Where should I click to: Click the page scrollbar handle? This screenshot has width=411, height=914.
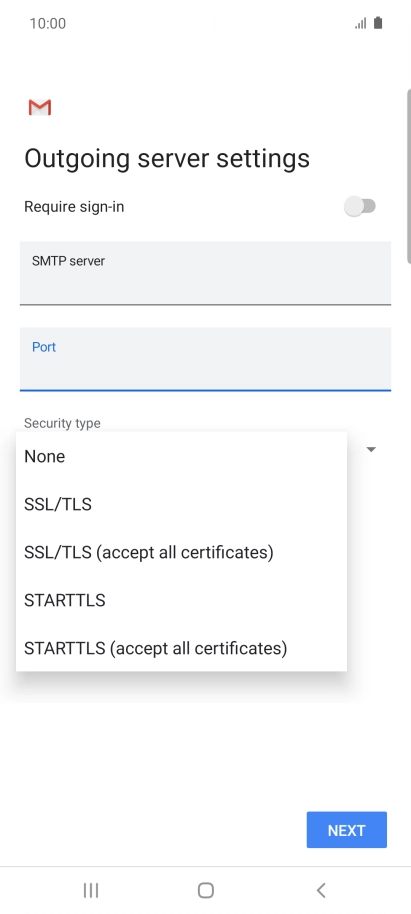coord(409,175)
